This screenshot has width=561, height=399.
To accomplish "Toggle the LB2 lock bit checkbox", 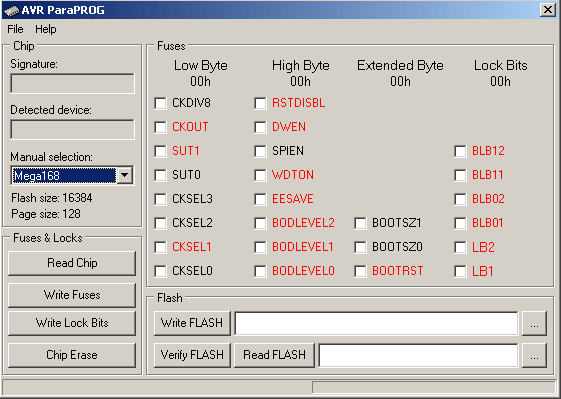I will pos(460,247).
